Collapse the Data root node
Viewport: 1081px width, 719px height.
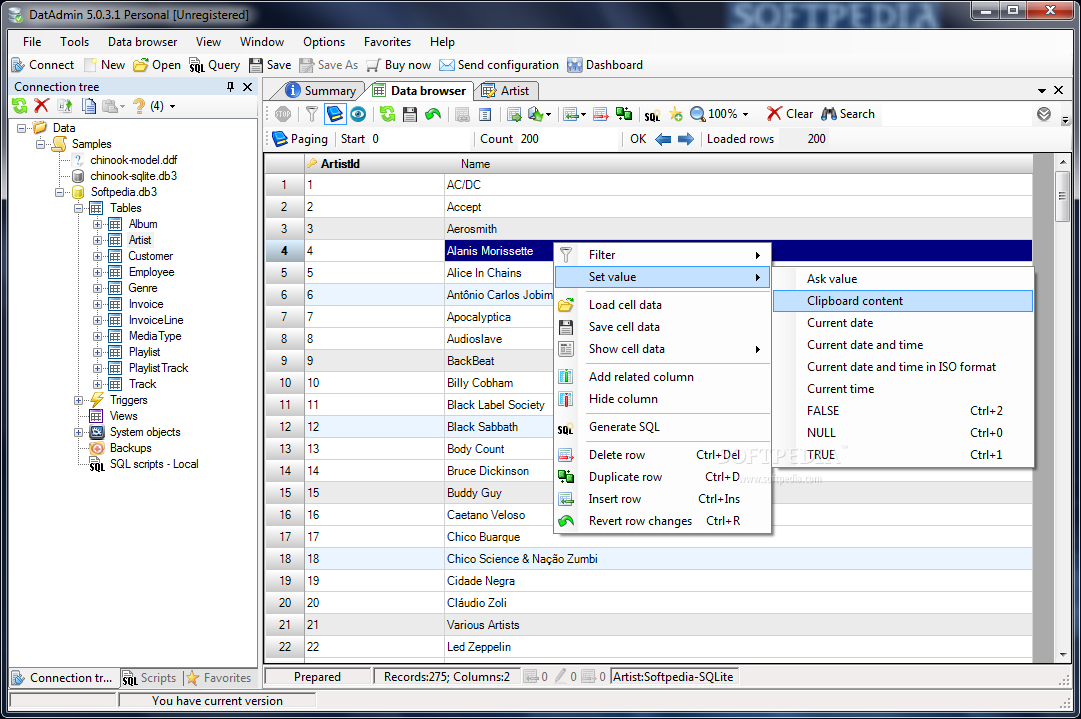tap(21, 128)
